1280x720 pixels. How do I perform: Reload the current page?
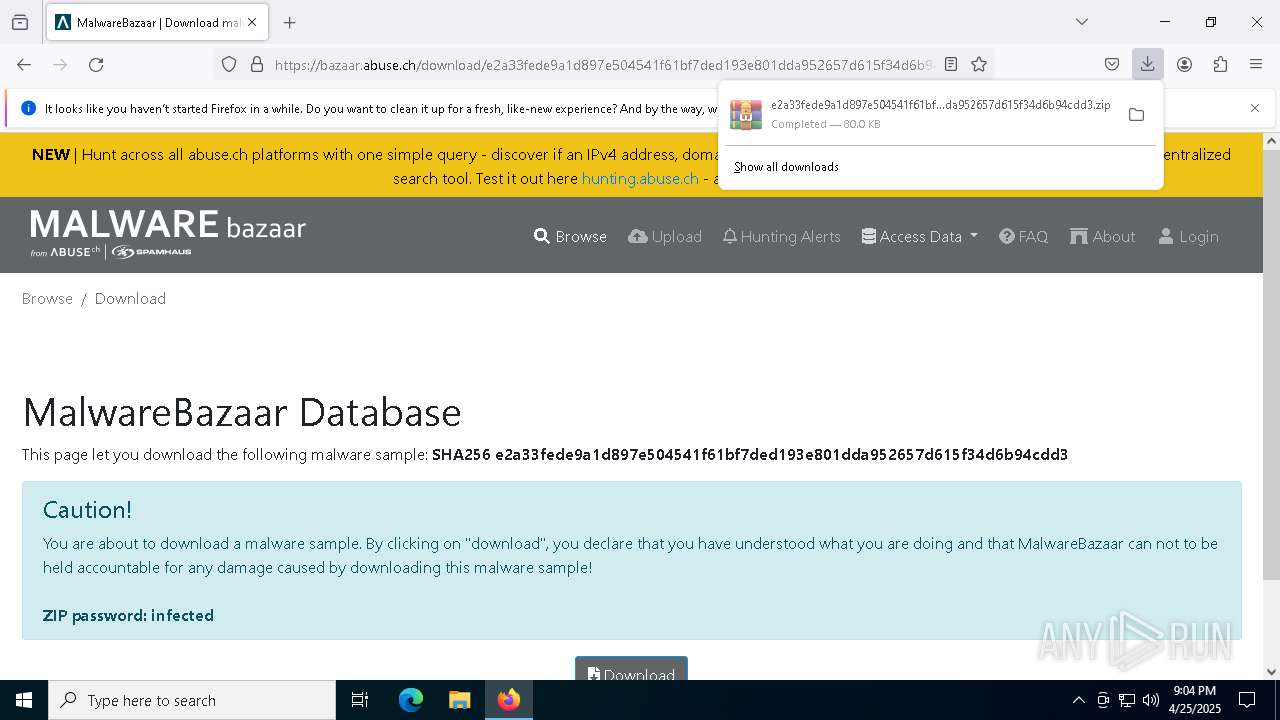pos(96,64)
